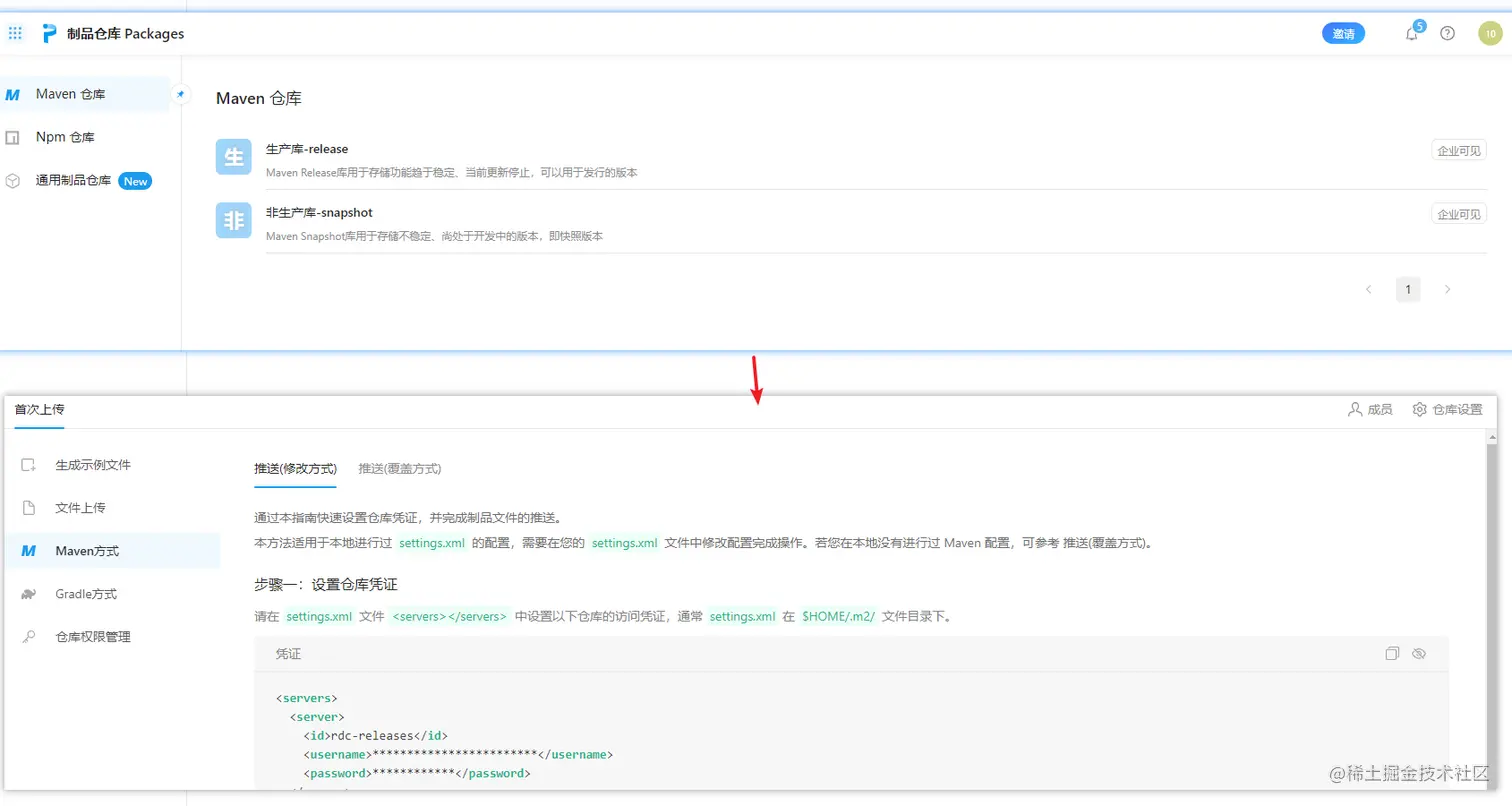Open notifications bell icon

pyautogui.click(x=1412, y=33)
